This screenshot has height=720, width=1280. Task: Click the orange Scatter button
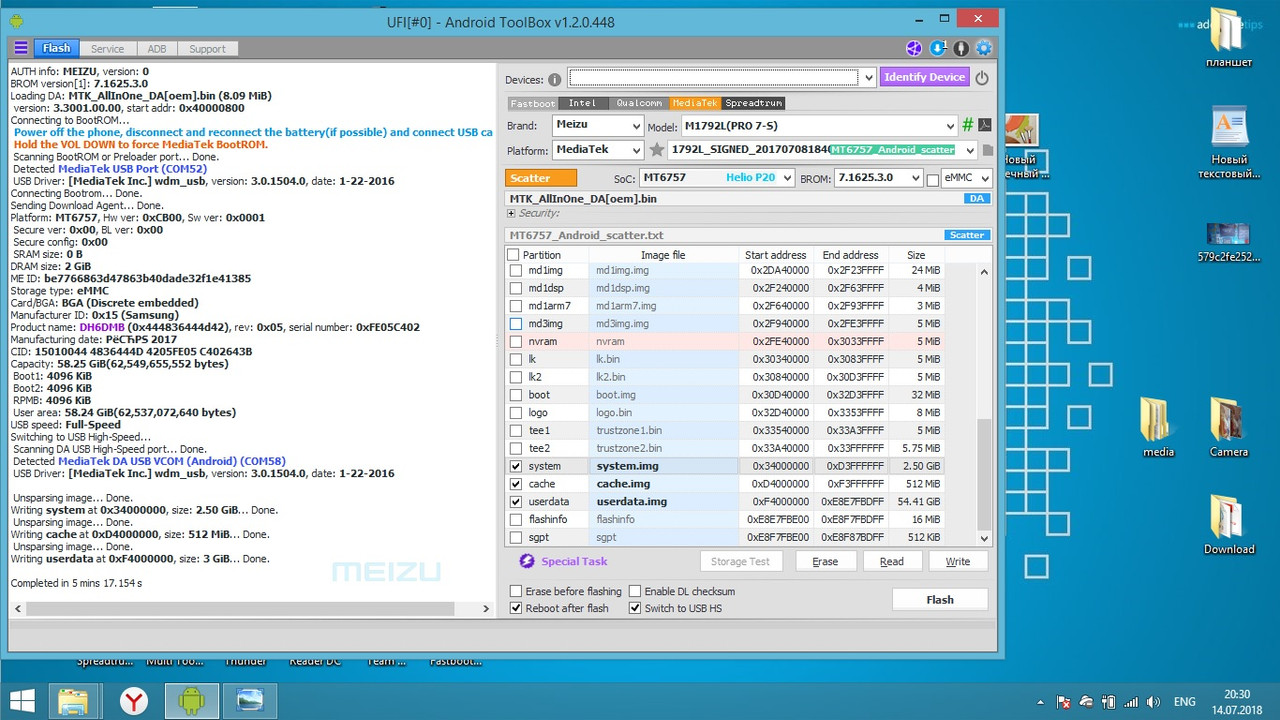click(541, 178)
